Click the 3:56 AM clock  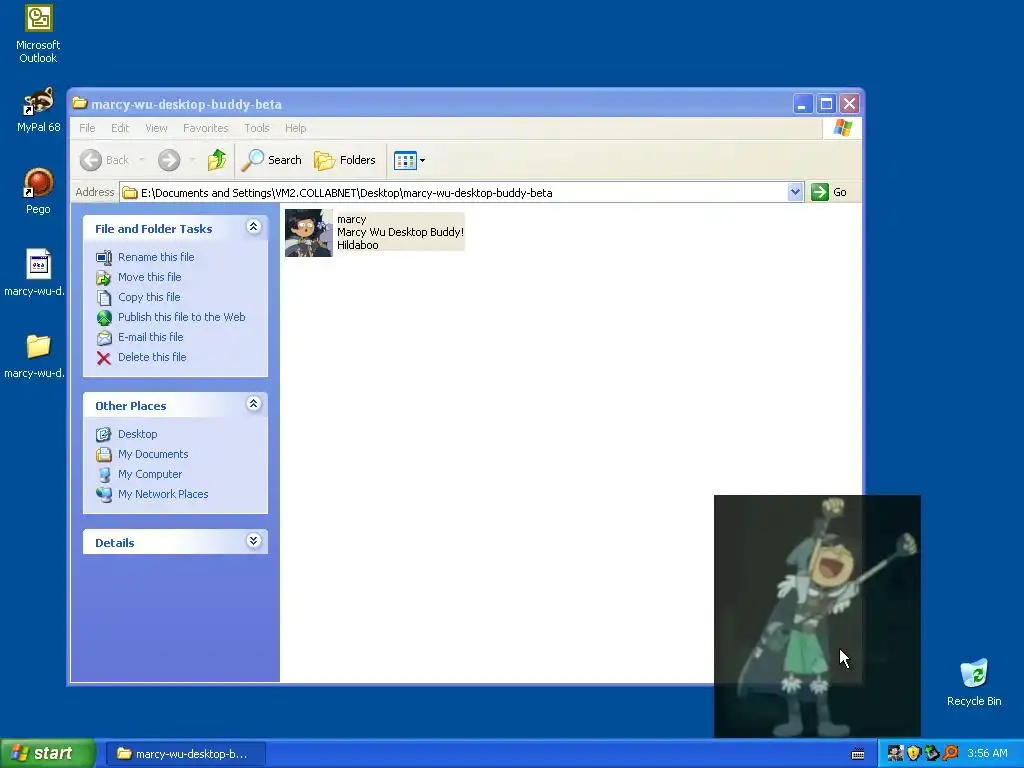pyautogui.click(x=987, y=754)
